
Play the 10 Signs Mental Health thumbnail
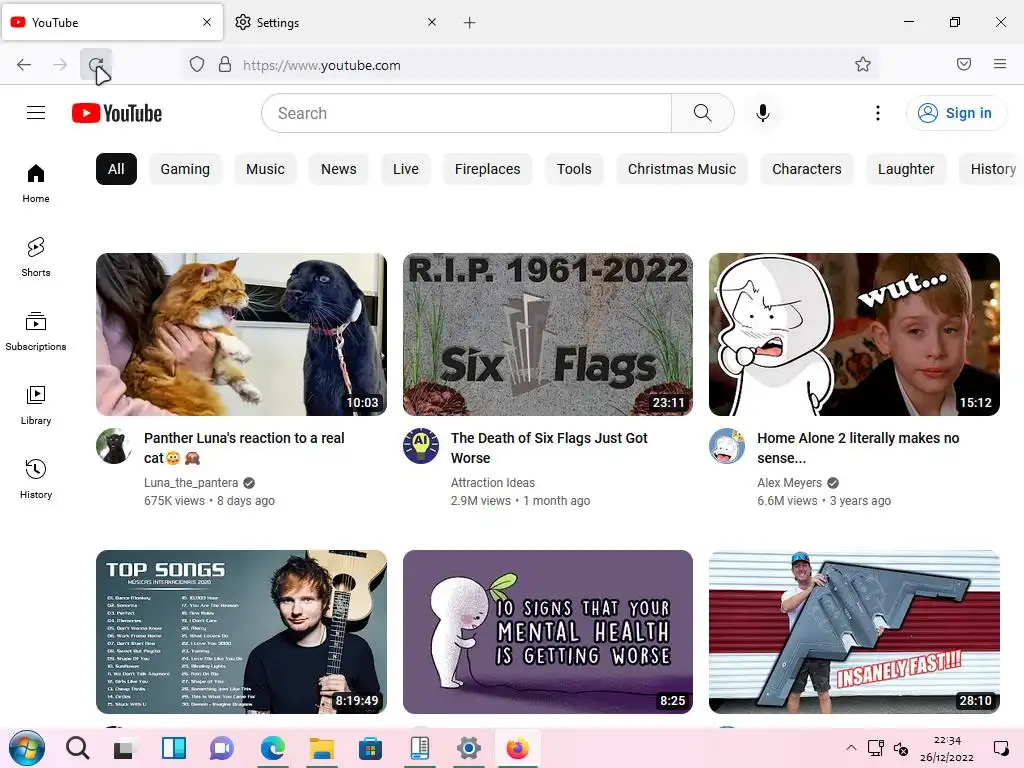[x=547, y=632]
